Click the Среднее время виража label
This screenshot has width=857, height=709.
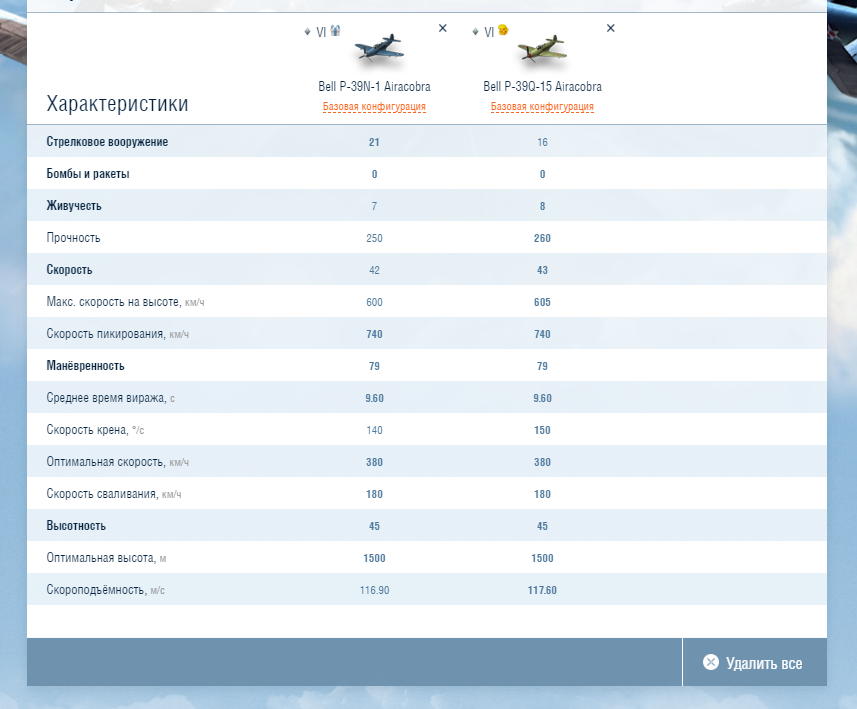tap(107, 397)
